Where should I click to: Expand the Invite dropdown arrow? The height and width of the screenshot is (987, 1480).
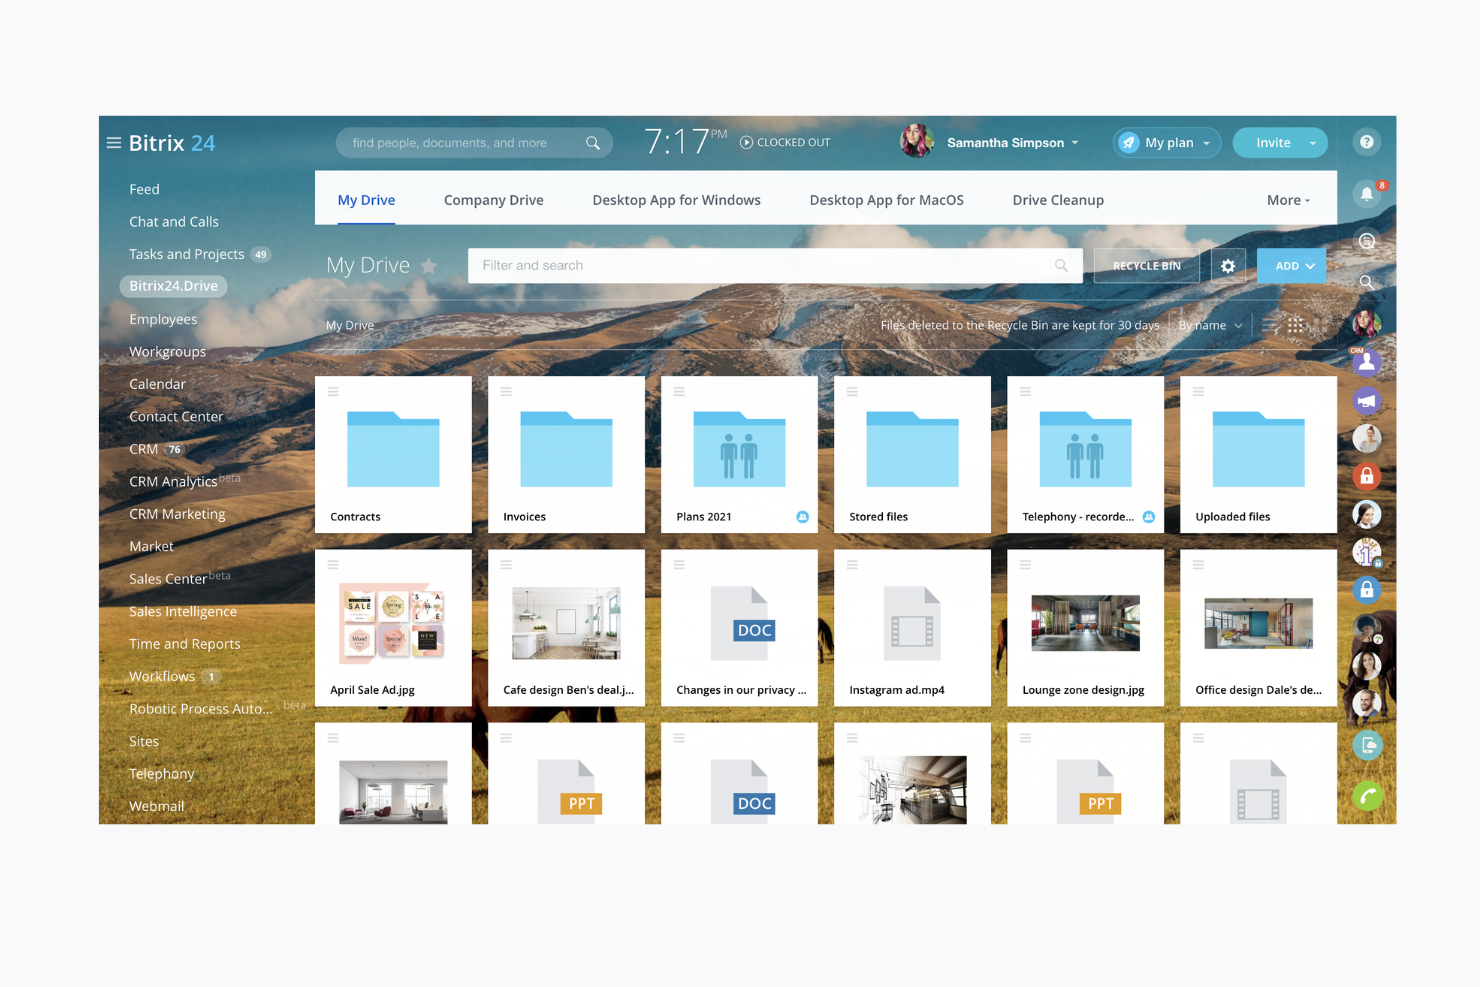click(1313, 143)
